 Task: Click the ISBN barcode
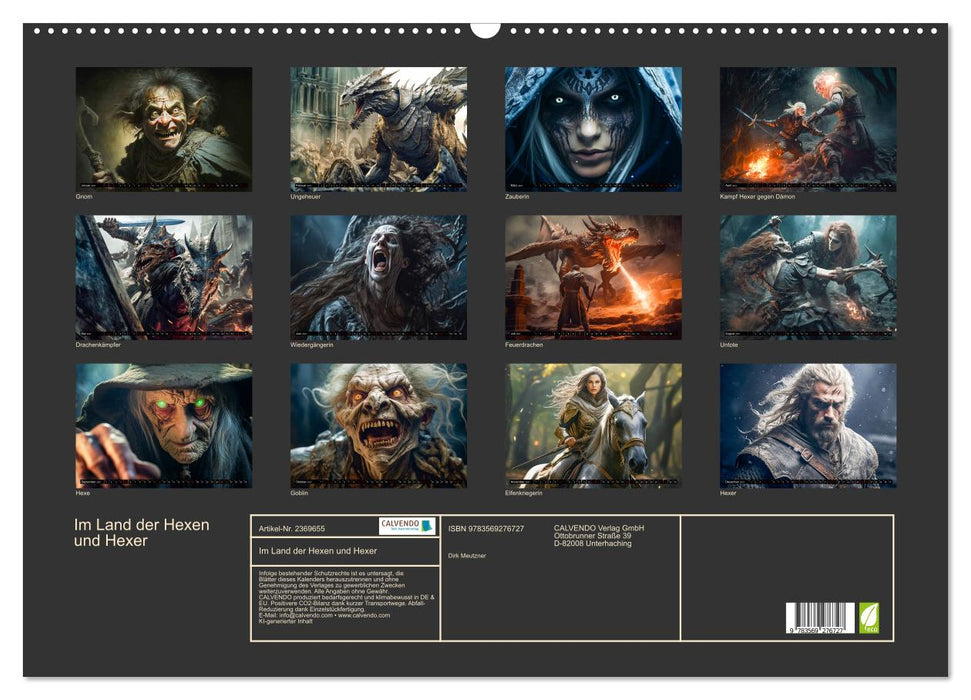(x=820, y=618)
